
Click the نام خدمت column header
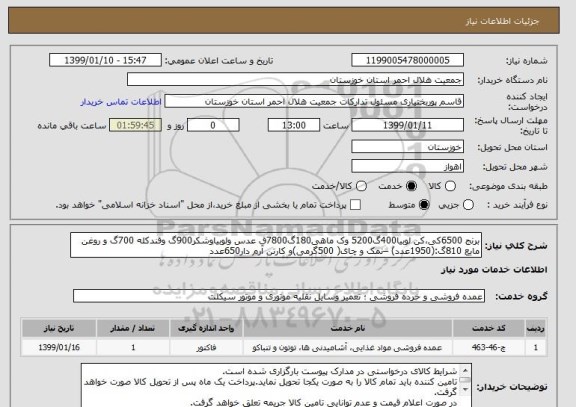[x=348, y=328]
